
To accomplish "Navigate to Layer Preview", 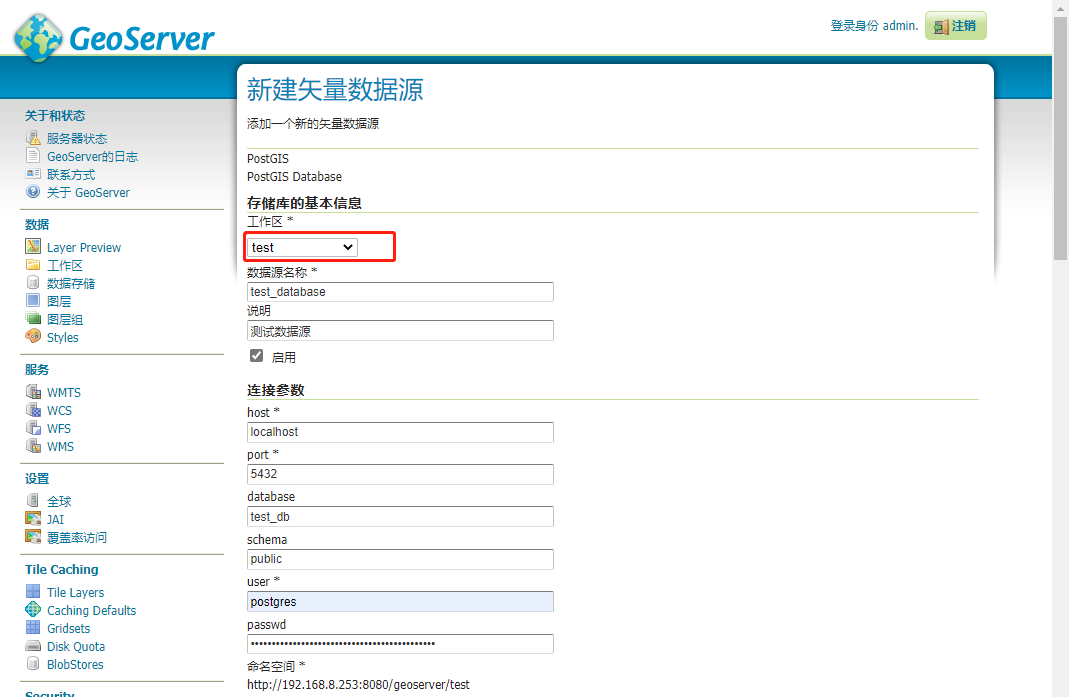I will 84,248.
